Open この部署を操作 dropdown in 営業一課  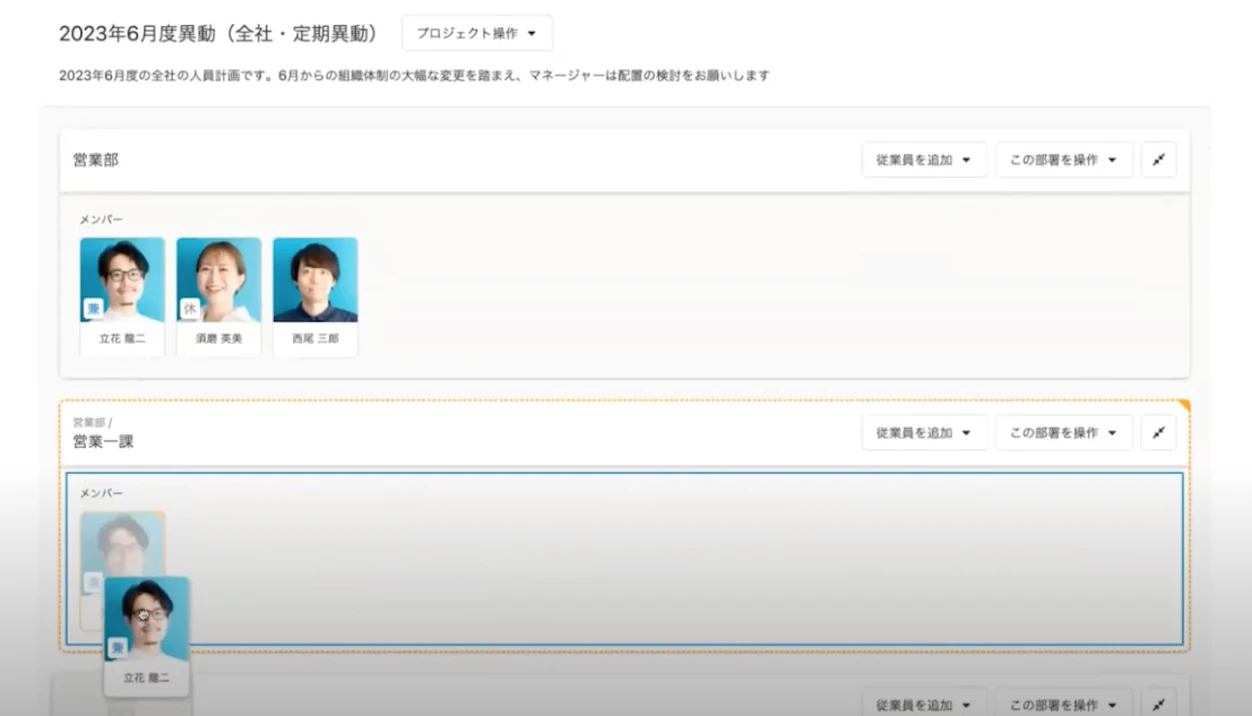coord(1063,433)
